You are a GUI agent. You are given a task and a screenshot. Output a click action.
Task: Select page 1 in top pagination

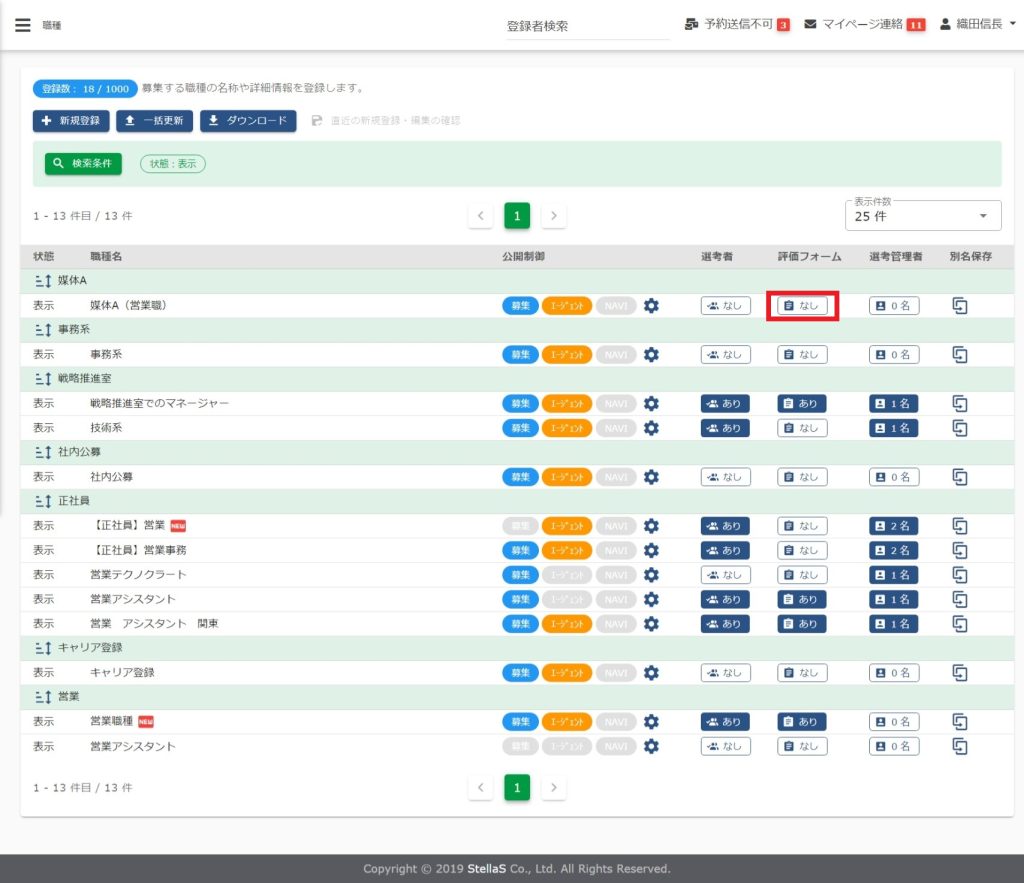[517, 215]
